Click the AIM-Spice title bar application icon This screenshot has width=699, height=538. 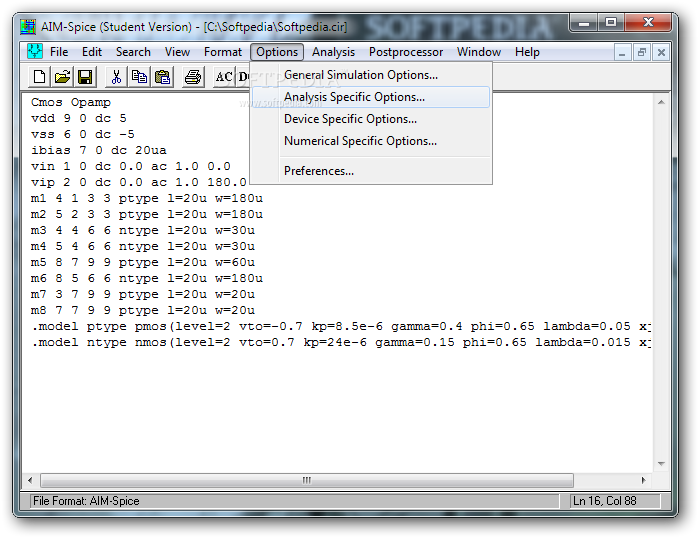pyautogui.click(x=28, y=27)
